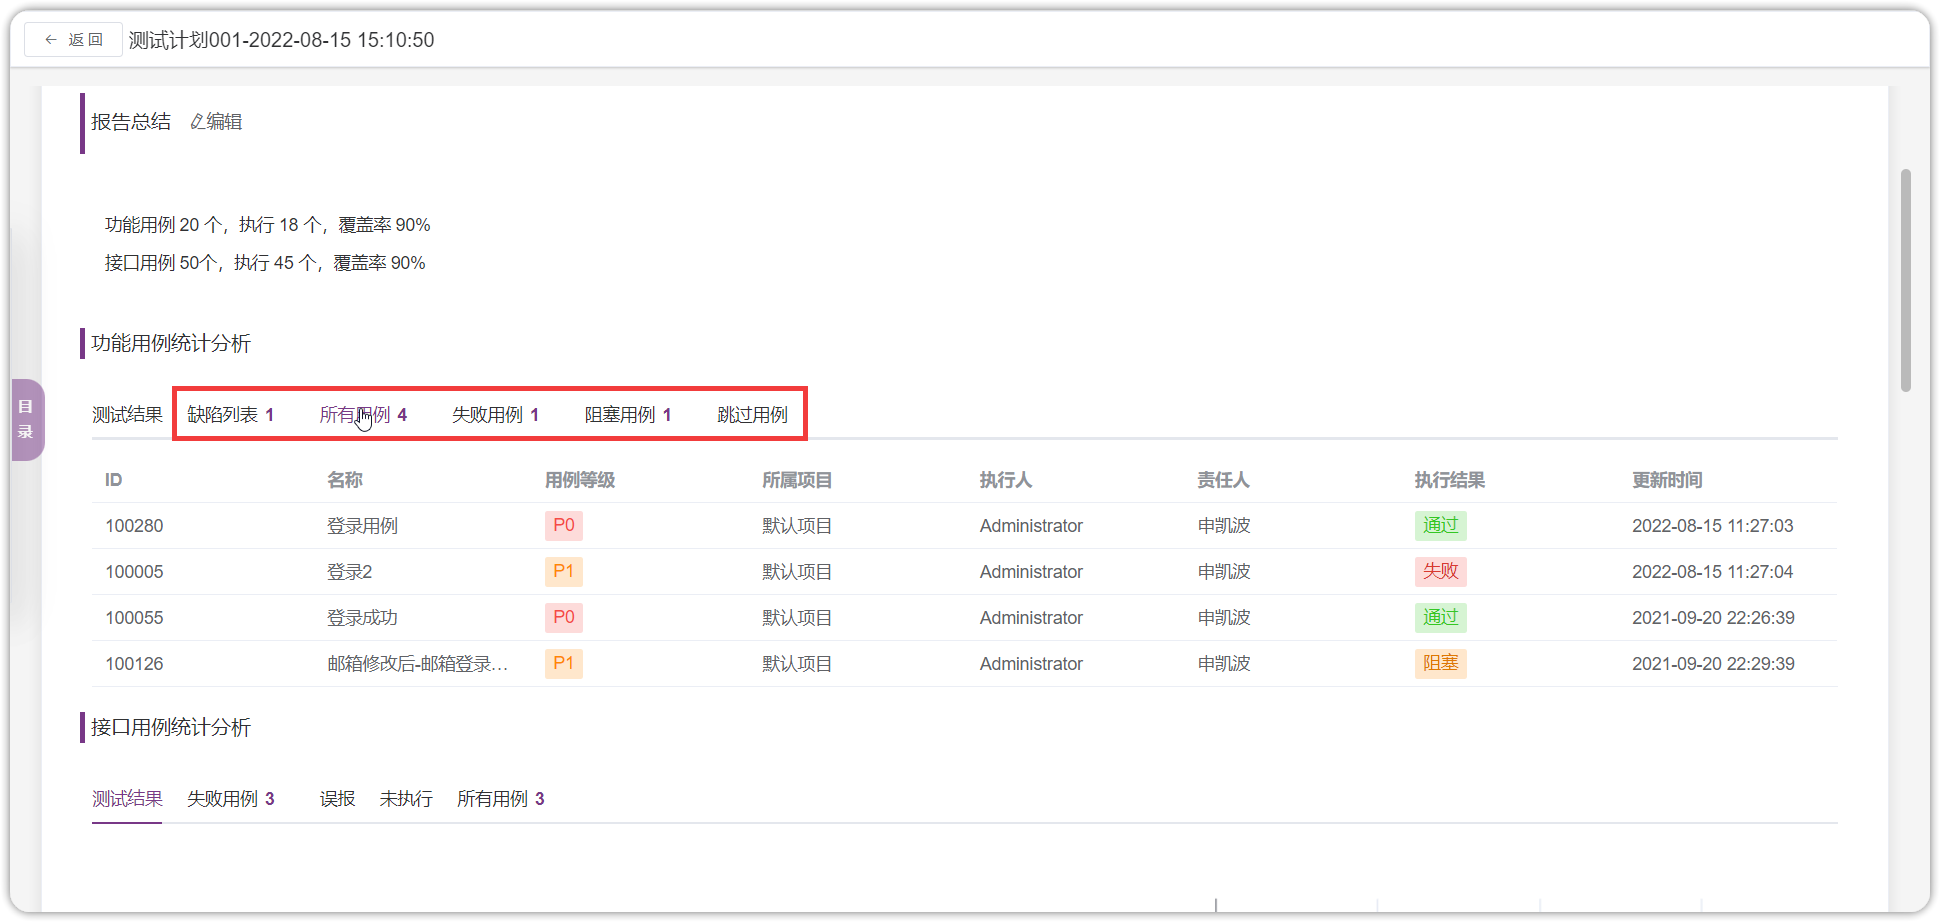The image size is (1940, 922).
Task: Click the 更新时间 column header
Action: pos(1667,480)
